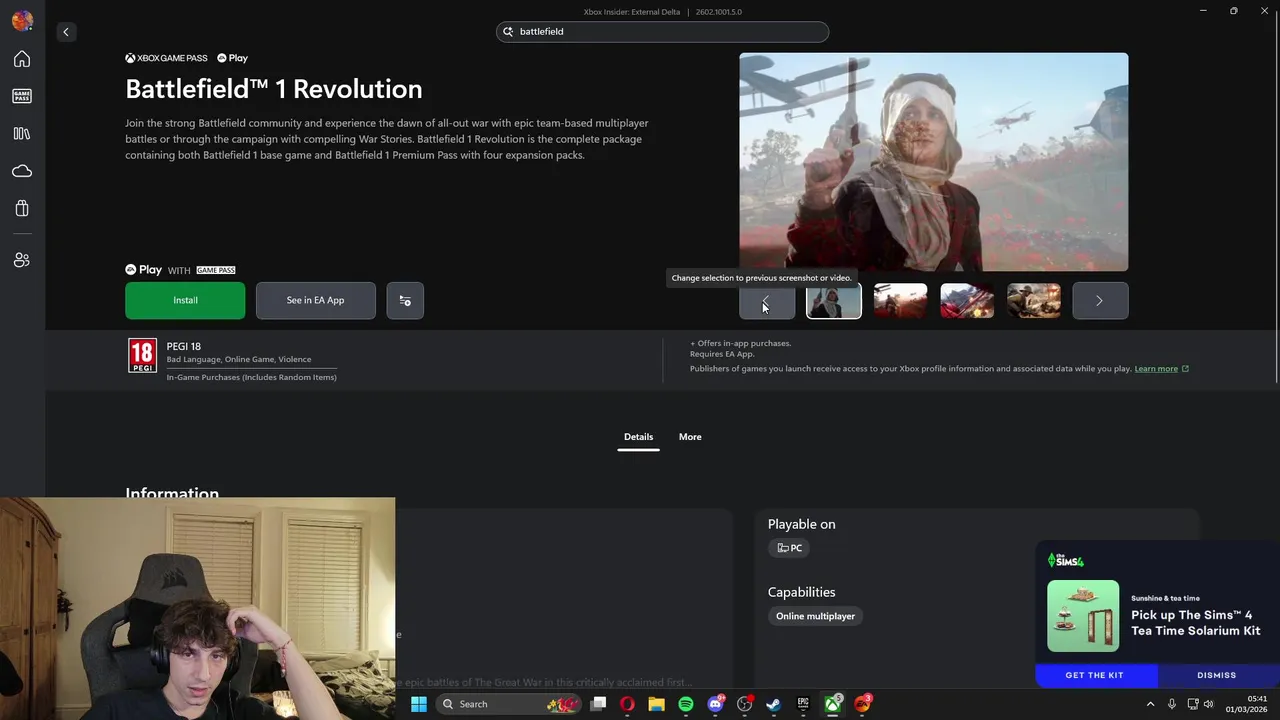This screenshot has width=1280, height=720.
Task: Open My Library in the sidebar
Action: coord(22,133)
